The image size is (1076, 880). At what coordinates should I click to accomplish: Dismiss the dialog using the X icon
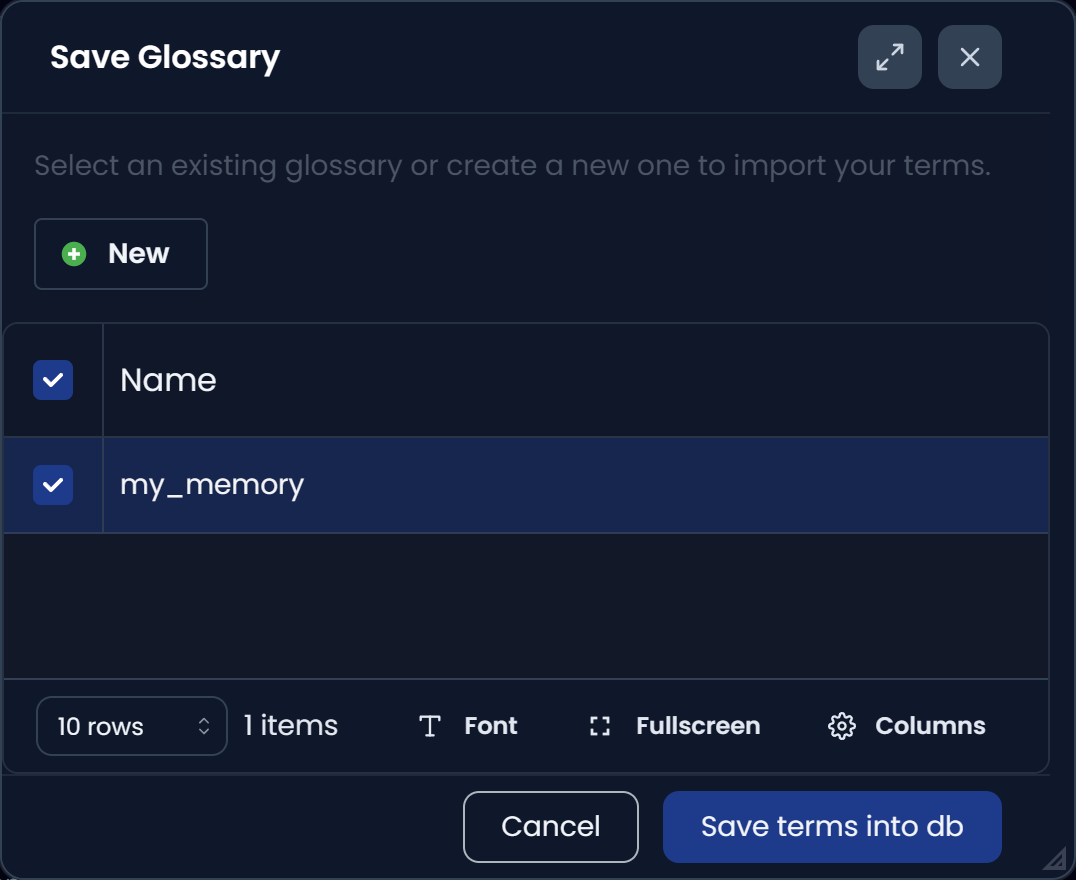[968, 57]
